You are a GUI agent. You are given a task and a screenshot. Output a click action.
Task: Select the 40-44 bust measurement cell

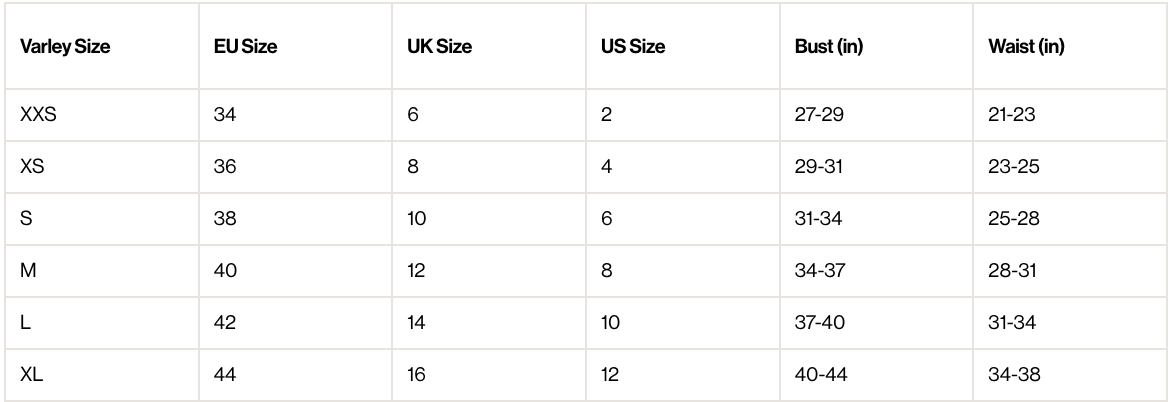(x=821, y=375)
